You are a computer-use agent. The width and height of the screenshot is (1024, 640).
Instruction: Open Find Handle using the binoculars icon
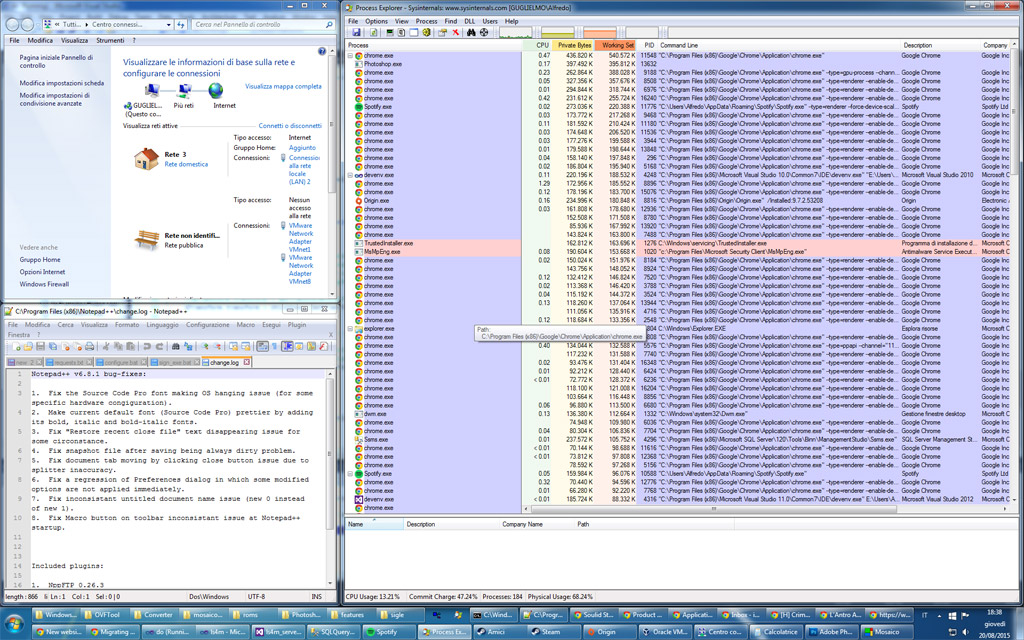(471, 32)
